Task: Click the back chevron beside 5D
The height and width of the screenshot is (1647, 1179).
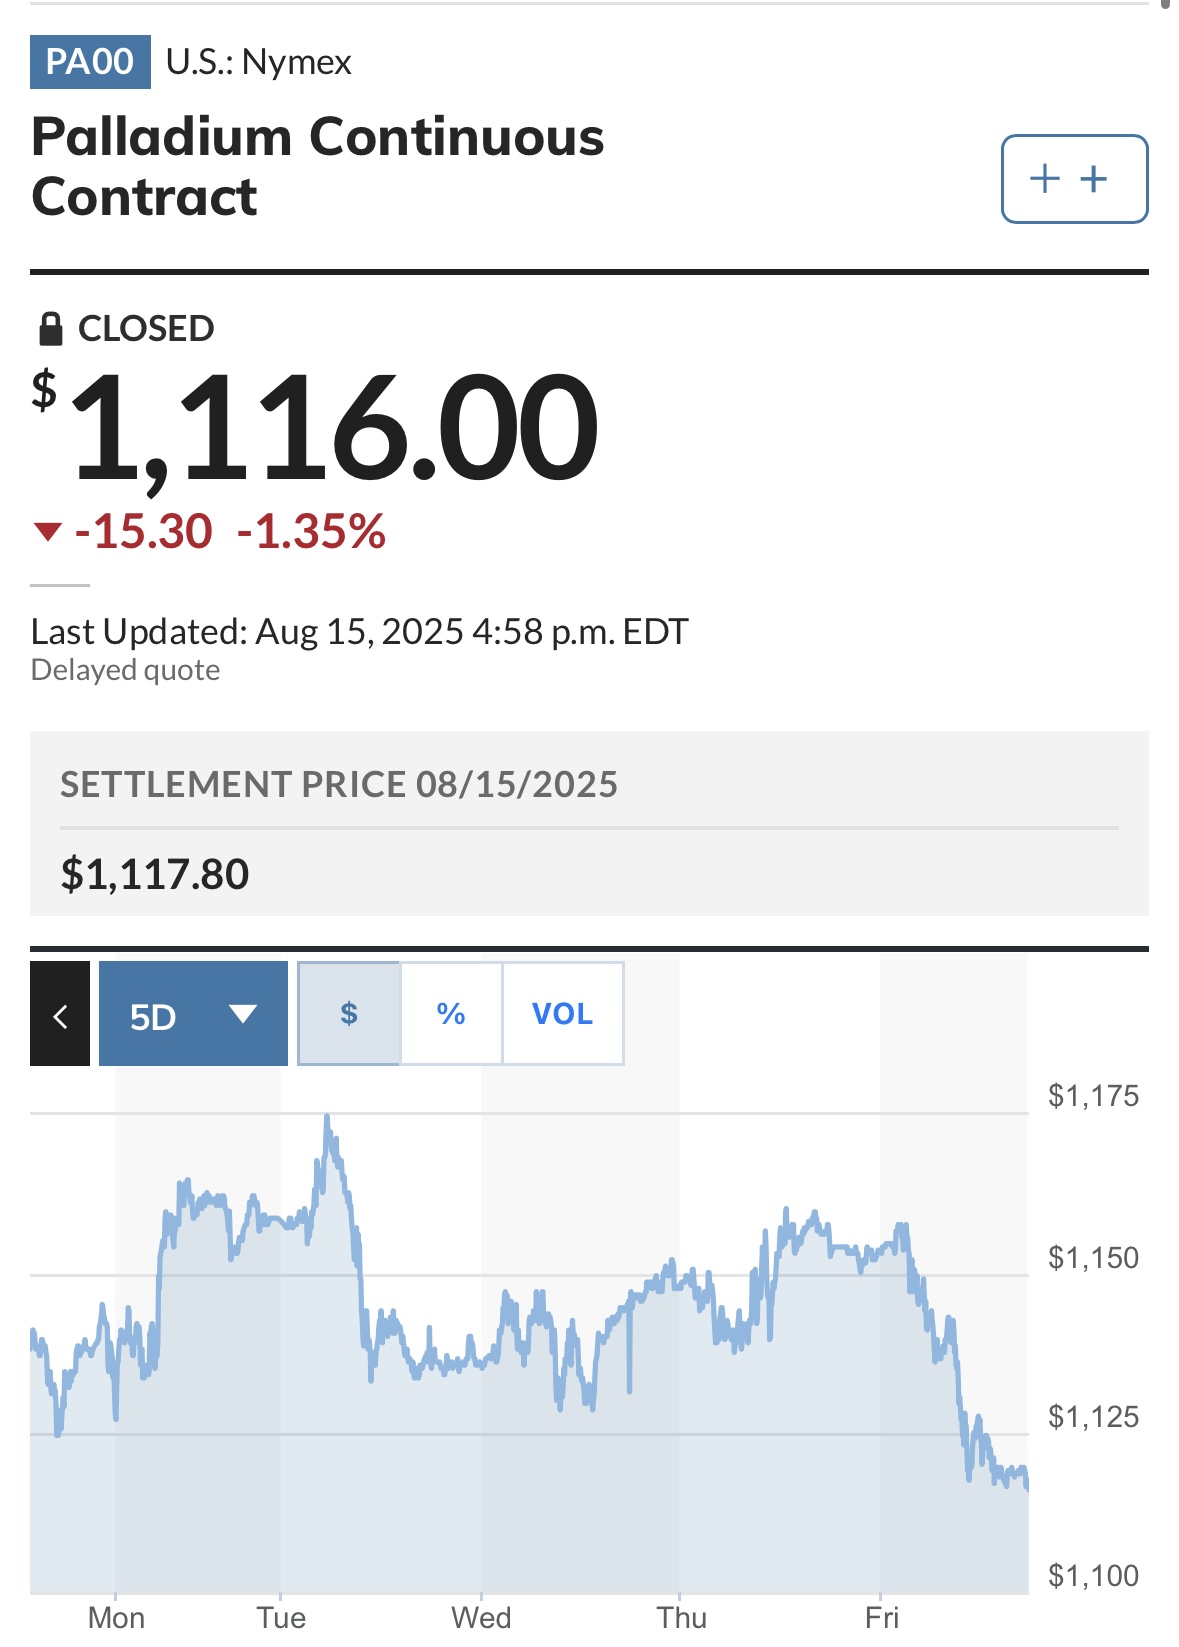Action: pos(60,1014)
